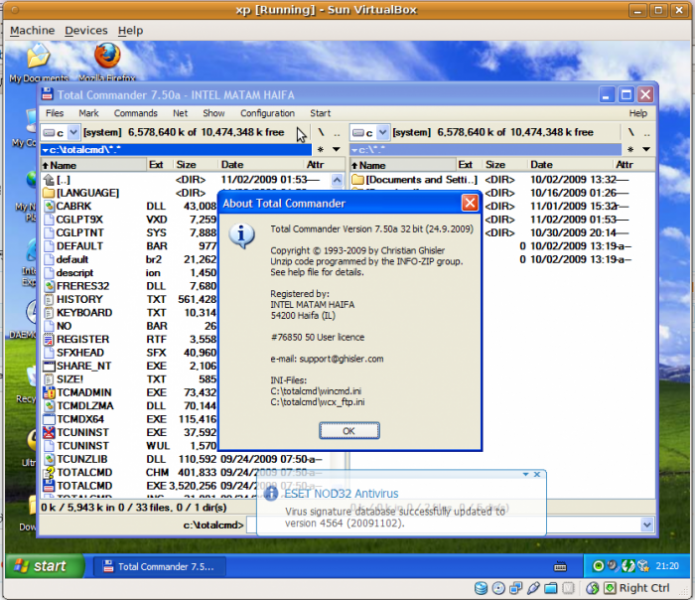Click the Windows start button
Screen dimensions: 695x600
[x=44, y=566]
